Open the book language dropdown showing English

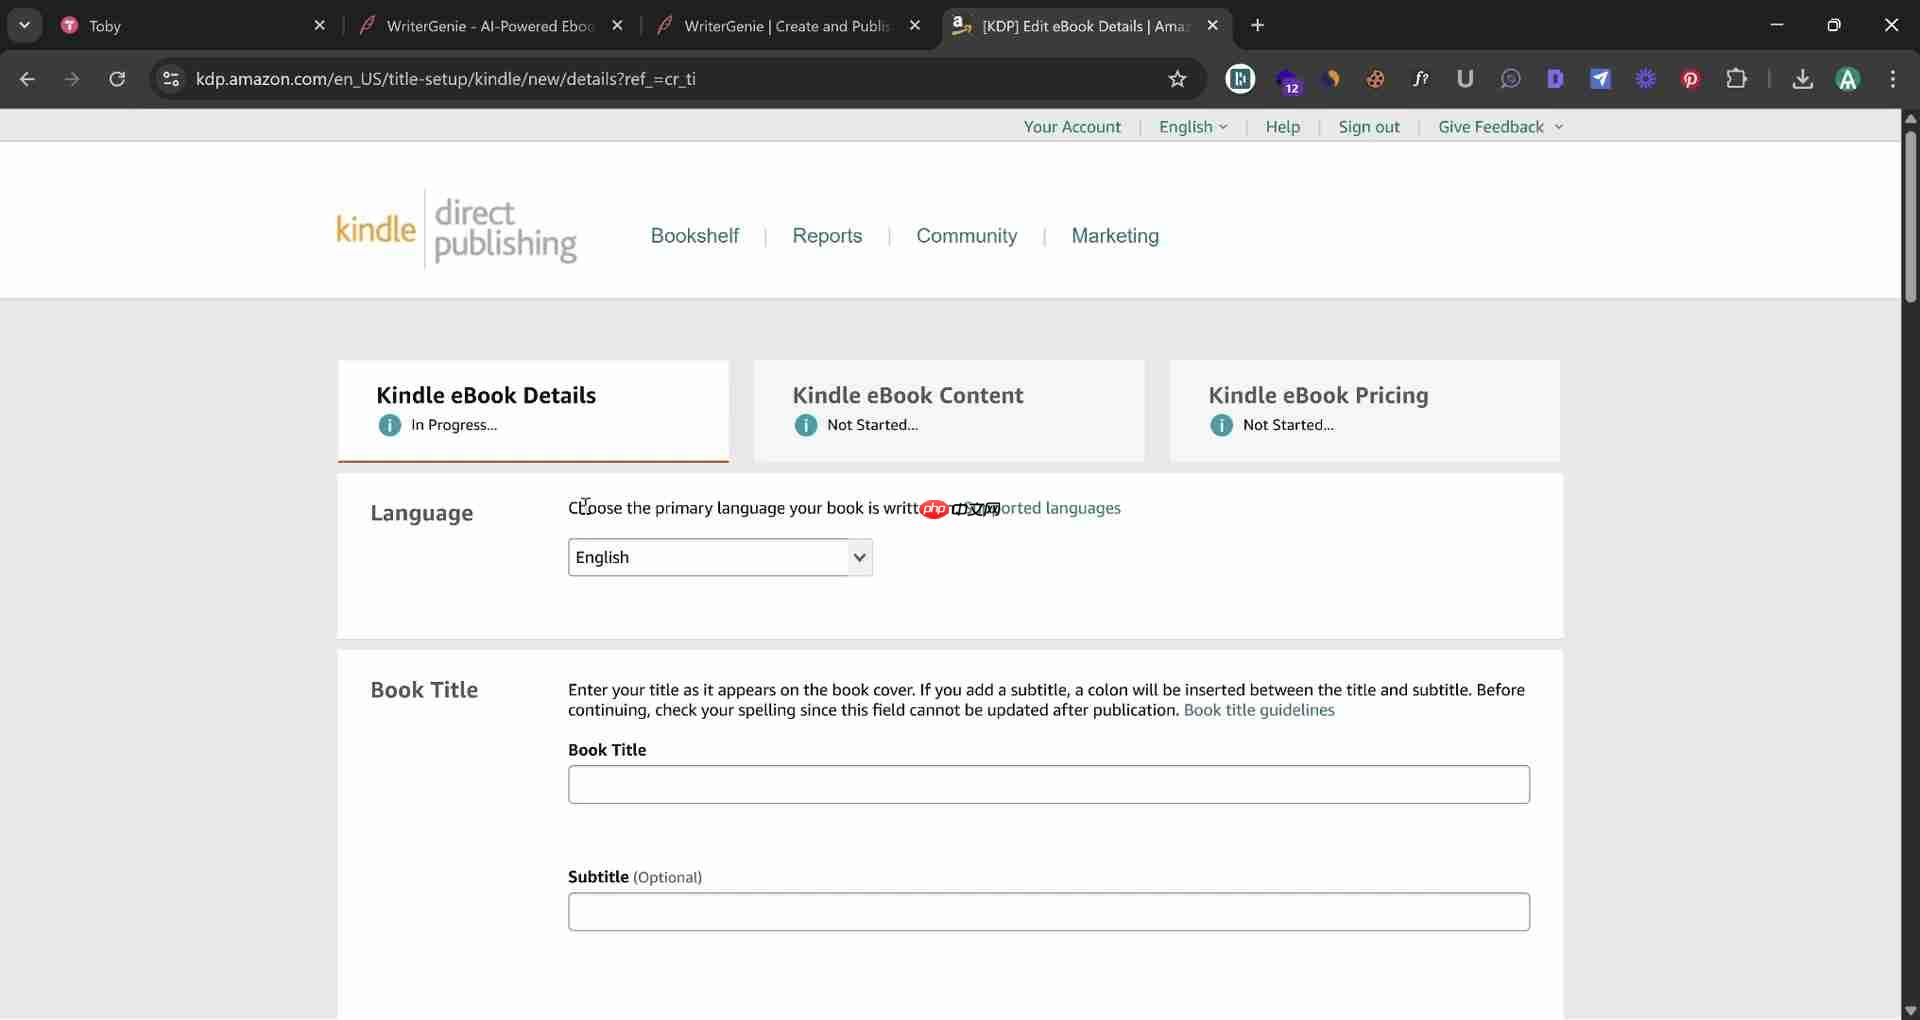720,557
